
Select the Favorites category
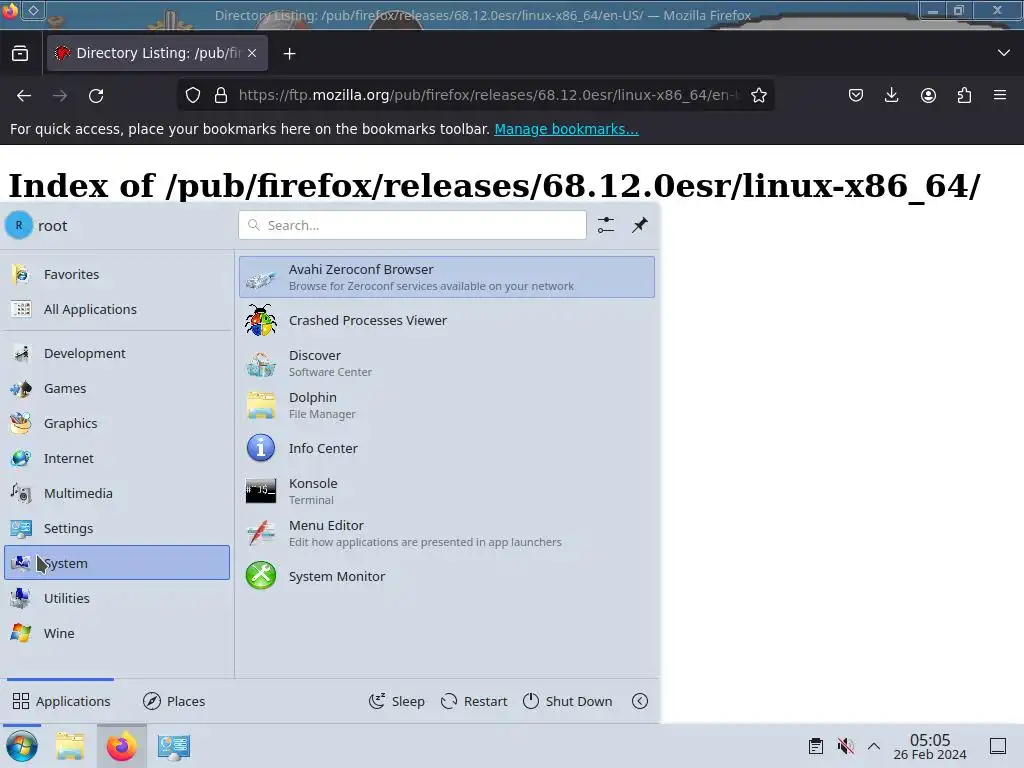117,274
